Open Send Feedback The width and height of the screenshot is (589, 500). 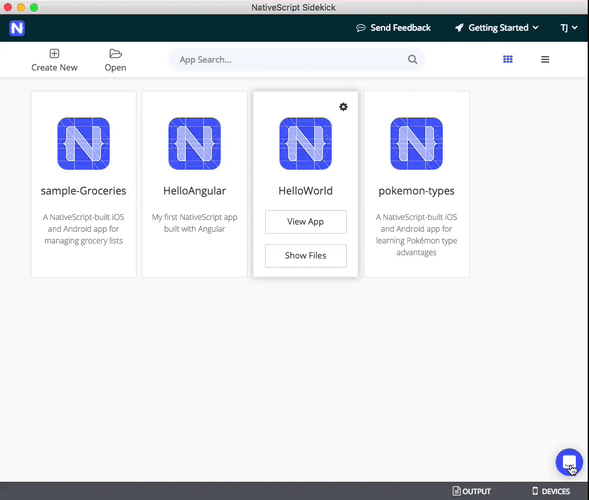[393, 28]
